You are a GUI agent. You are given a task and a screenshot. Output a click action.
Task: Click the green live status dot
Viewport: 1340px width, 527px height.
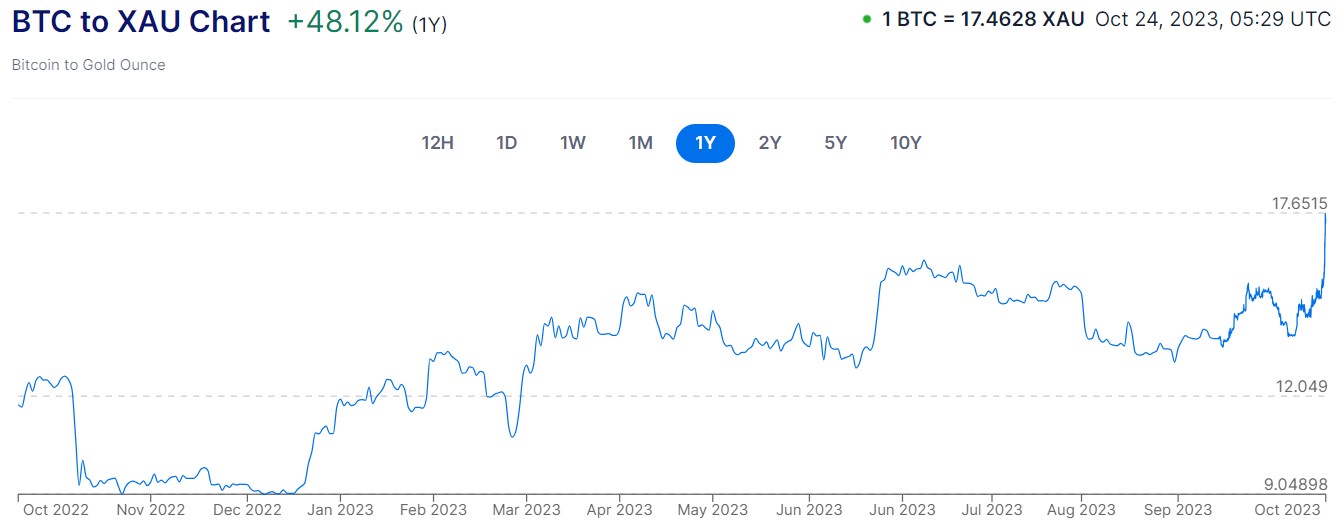click(866, 19)
